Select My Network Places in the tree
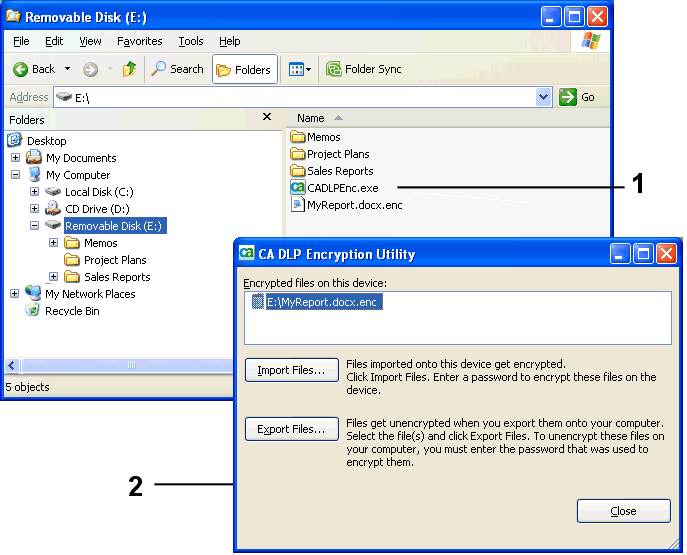Screen dimensions: 687x555 [80, 294]
